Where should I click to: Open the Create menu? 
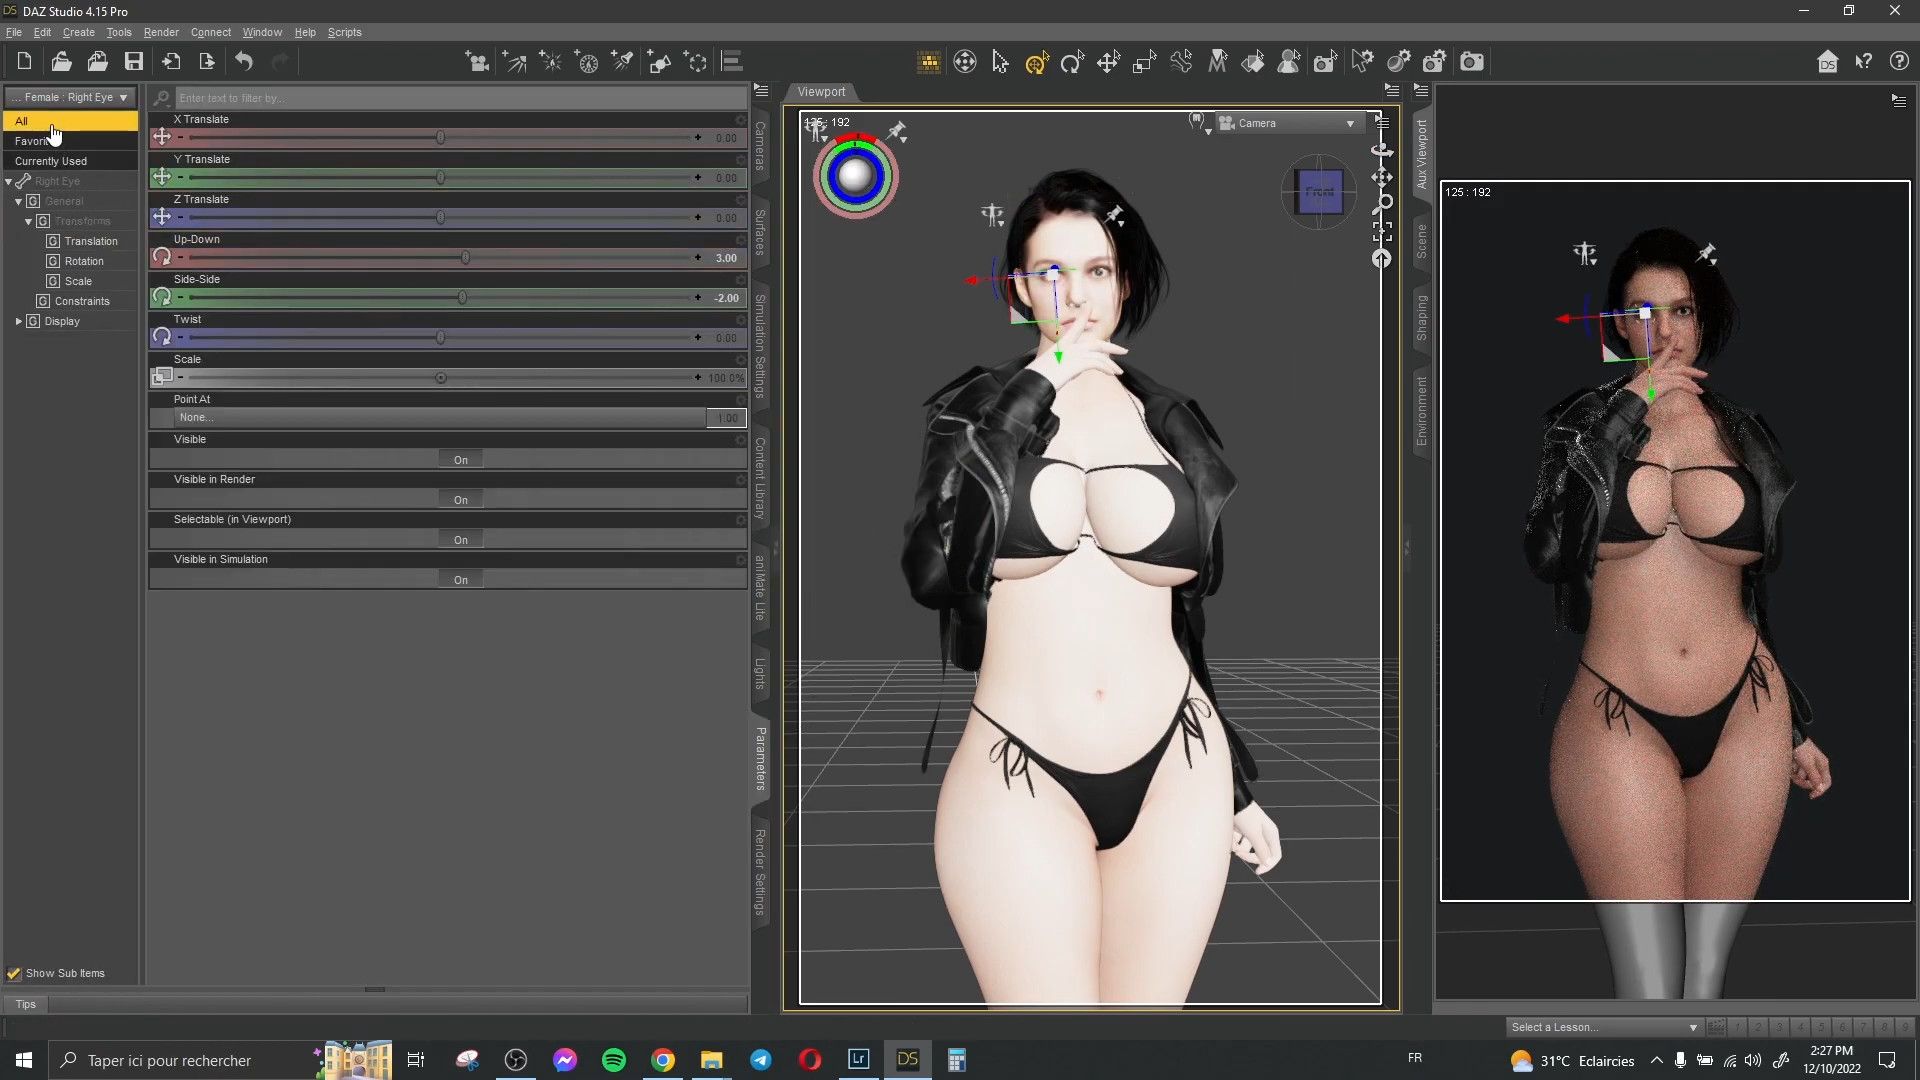(78, 32)
